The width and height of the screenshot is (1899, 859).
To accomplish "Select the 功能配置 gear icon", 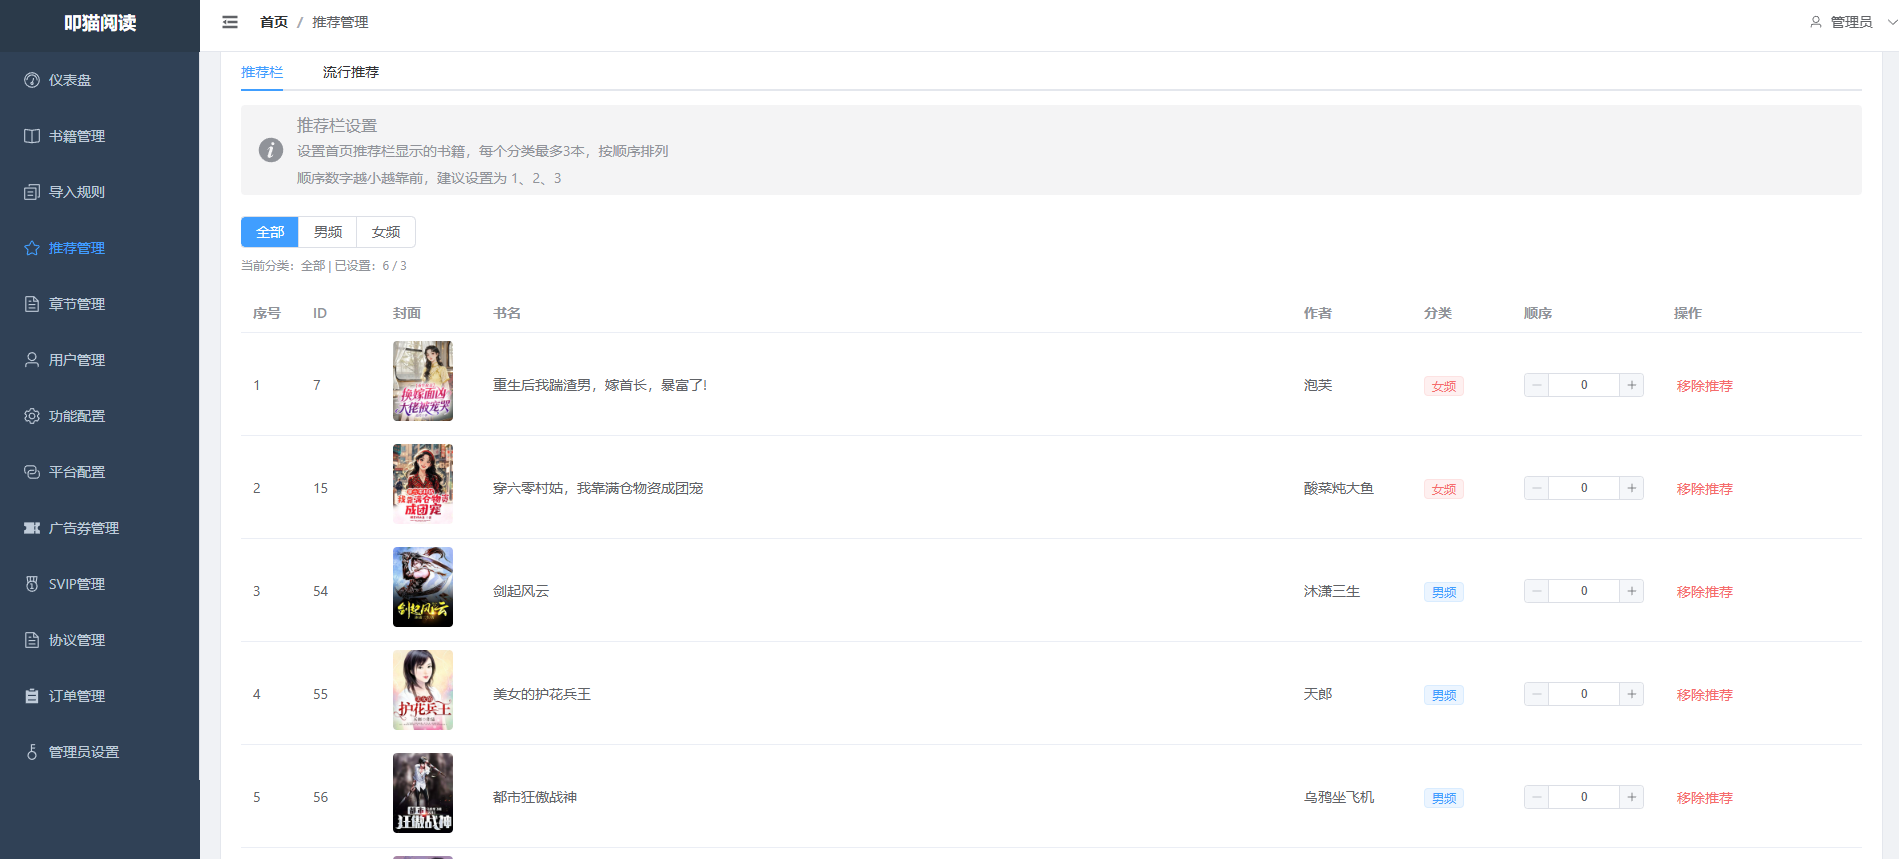I will (x=32, y=416).
